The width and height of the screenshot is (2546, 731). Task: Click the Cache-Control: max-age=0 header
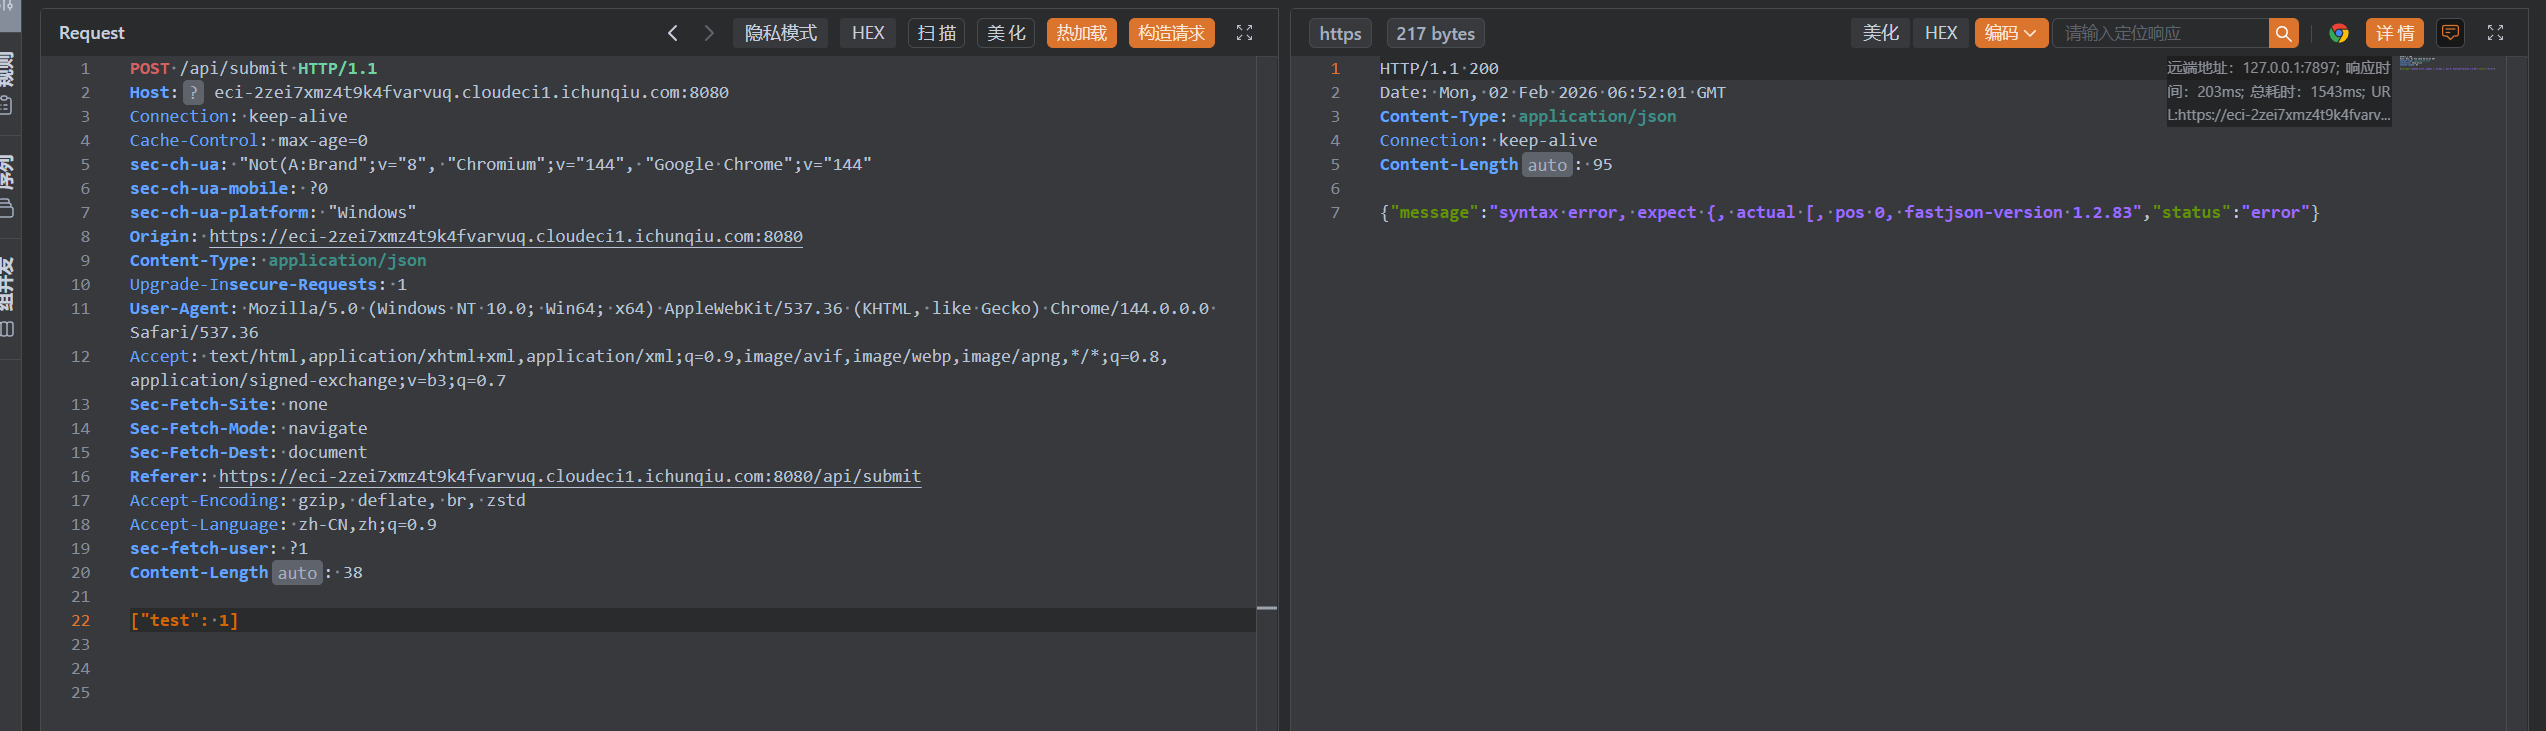(249, 140)
